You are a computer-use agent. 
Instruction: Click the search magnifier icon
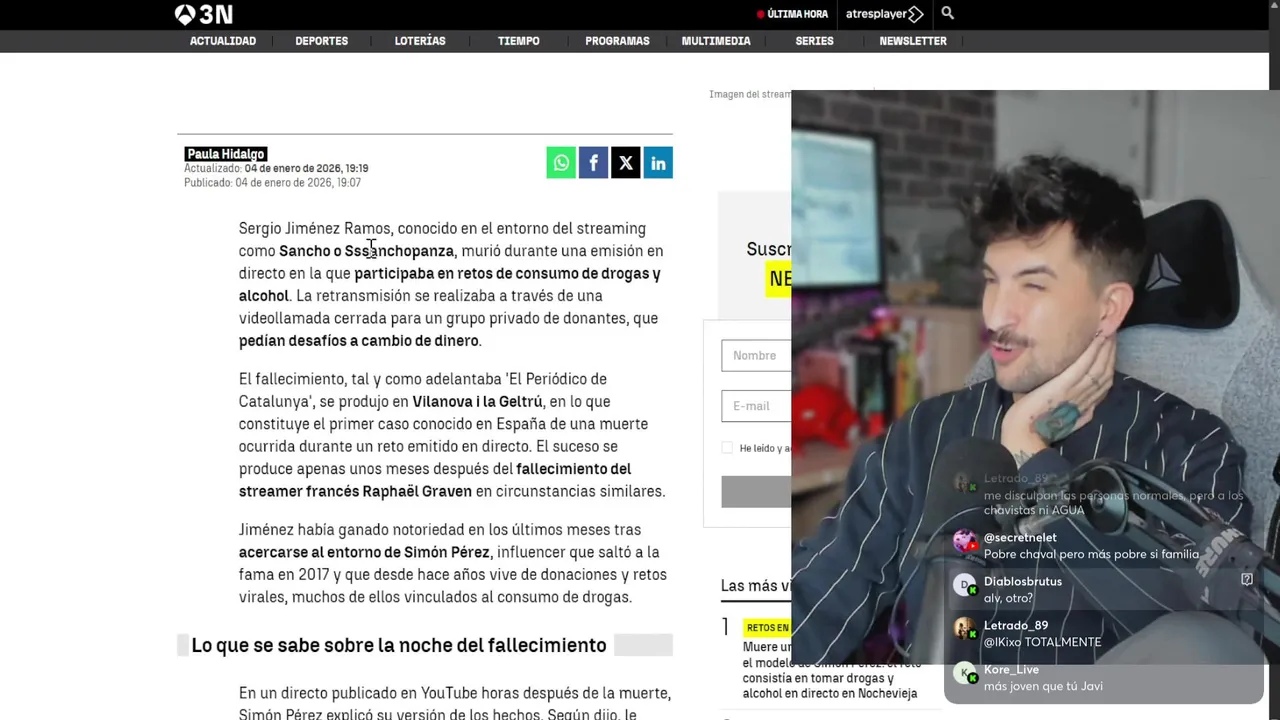coord(948,13)
